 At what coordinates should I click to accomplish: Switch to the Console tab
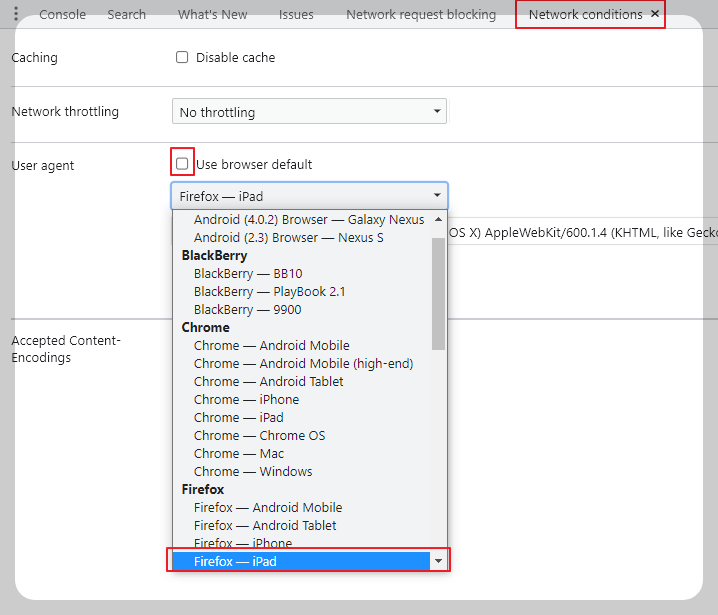62,15
